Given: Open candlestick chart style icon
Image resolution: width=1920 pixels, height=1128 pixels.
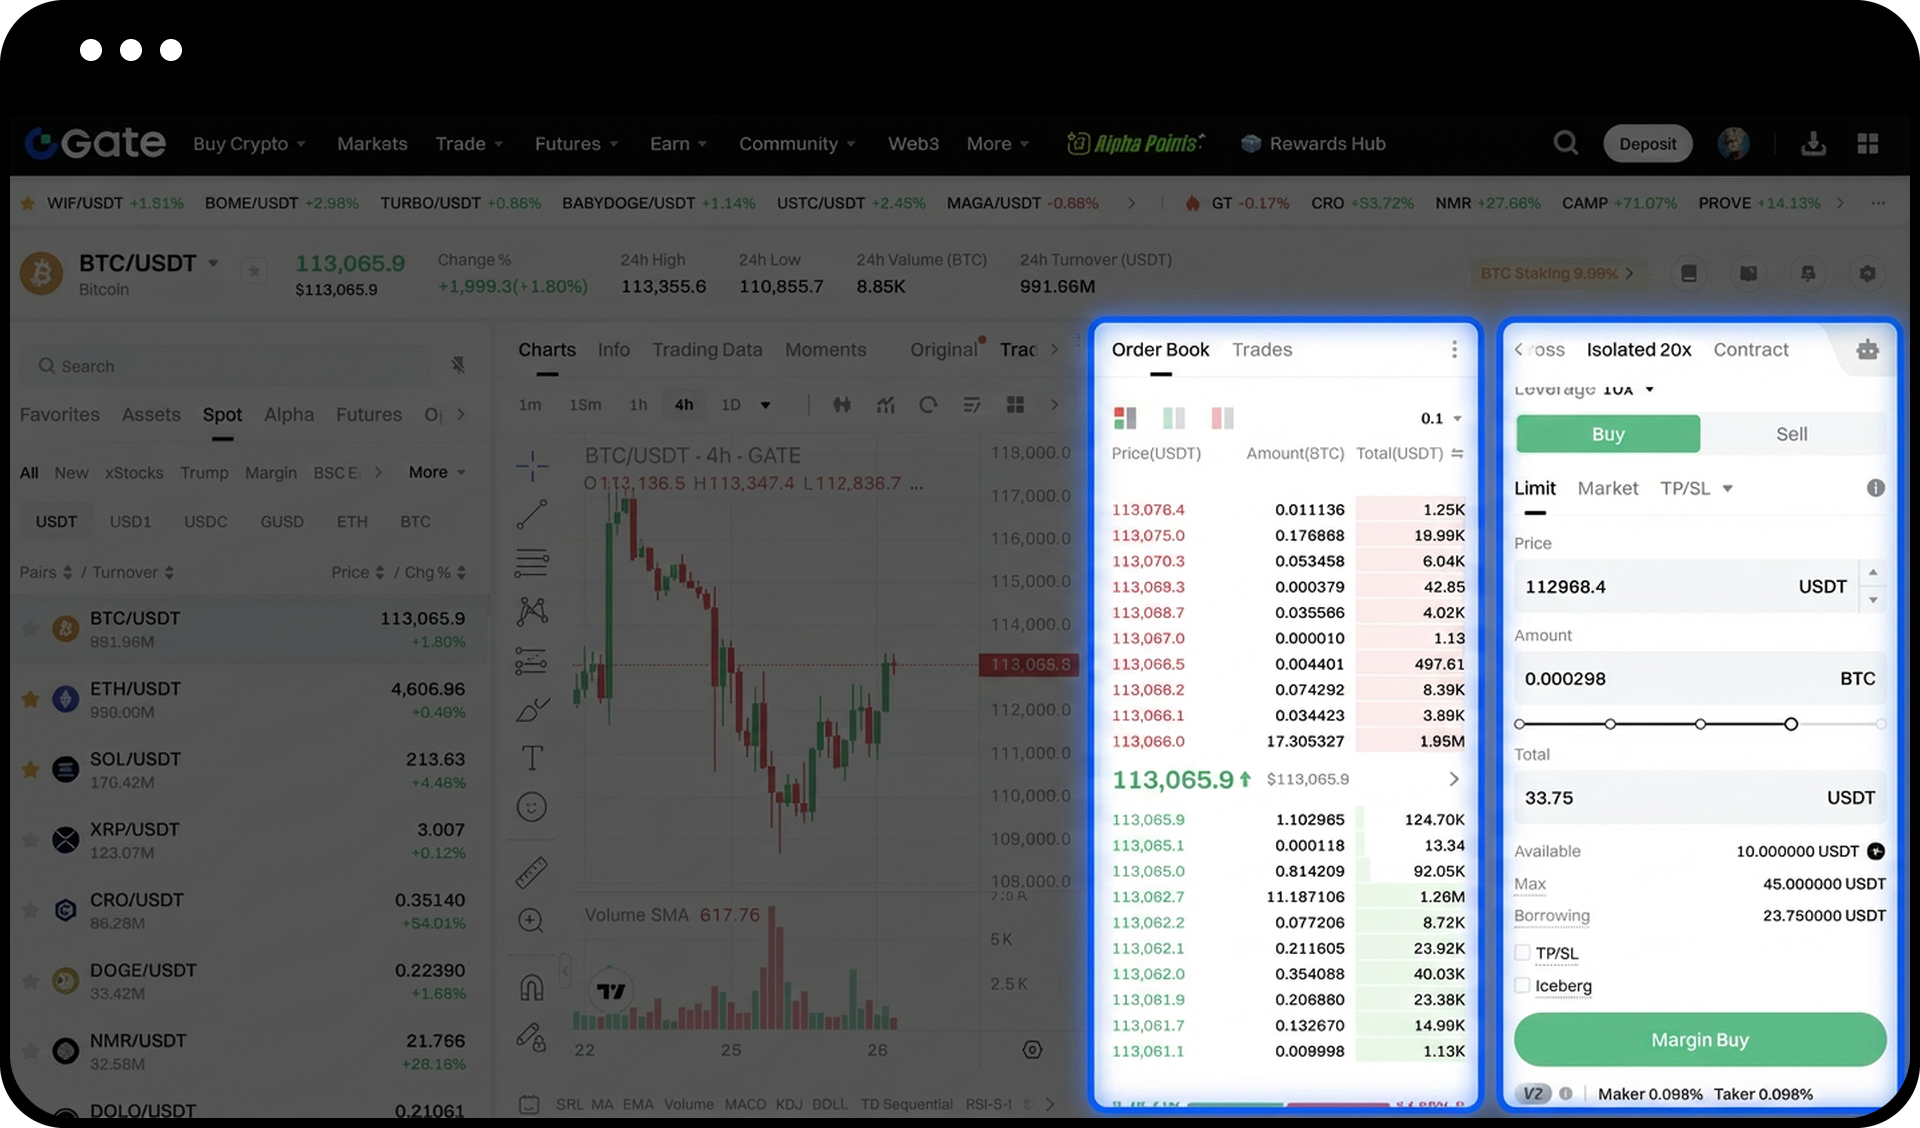Looking at the screenshot, I should click(841, 405).
